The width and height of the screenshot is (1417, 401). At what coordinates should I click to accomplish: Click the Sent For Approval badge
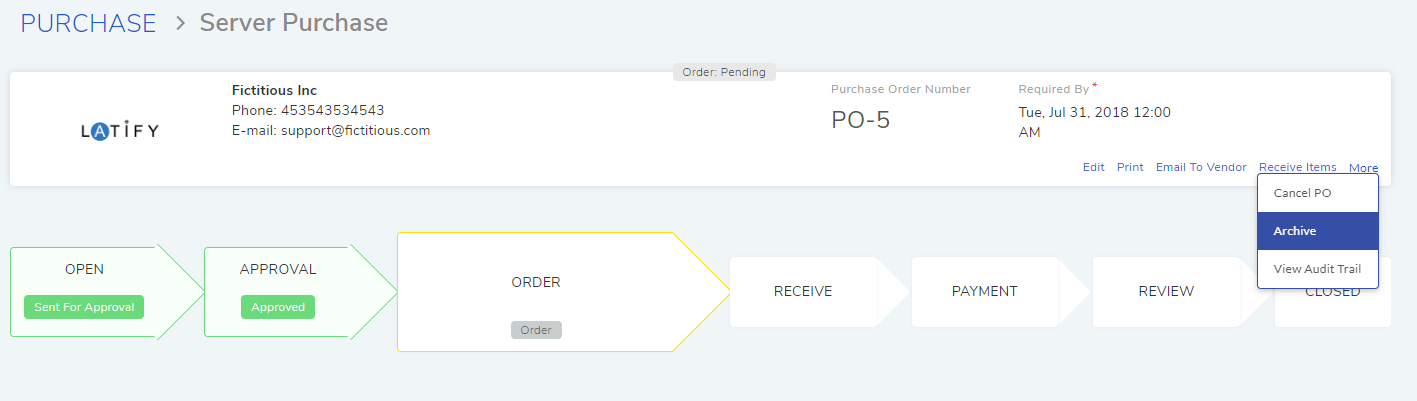(84, 307)
